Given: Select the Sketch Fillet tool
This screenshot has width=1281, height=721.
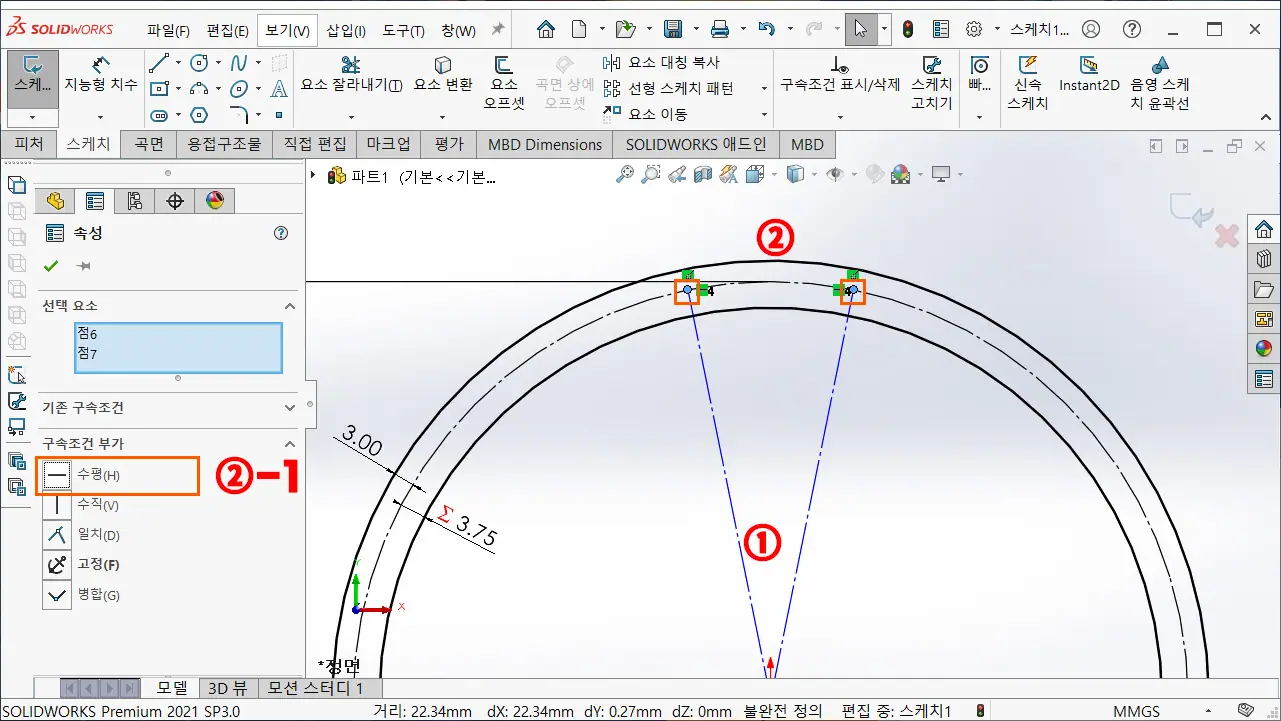Looking at the screenshot, I should coord(239,115).
